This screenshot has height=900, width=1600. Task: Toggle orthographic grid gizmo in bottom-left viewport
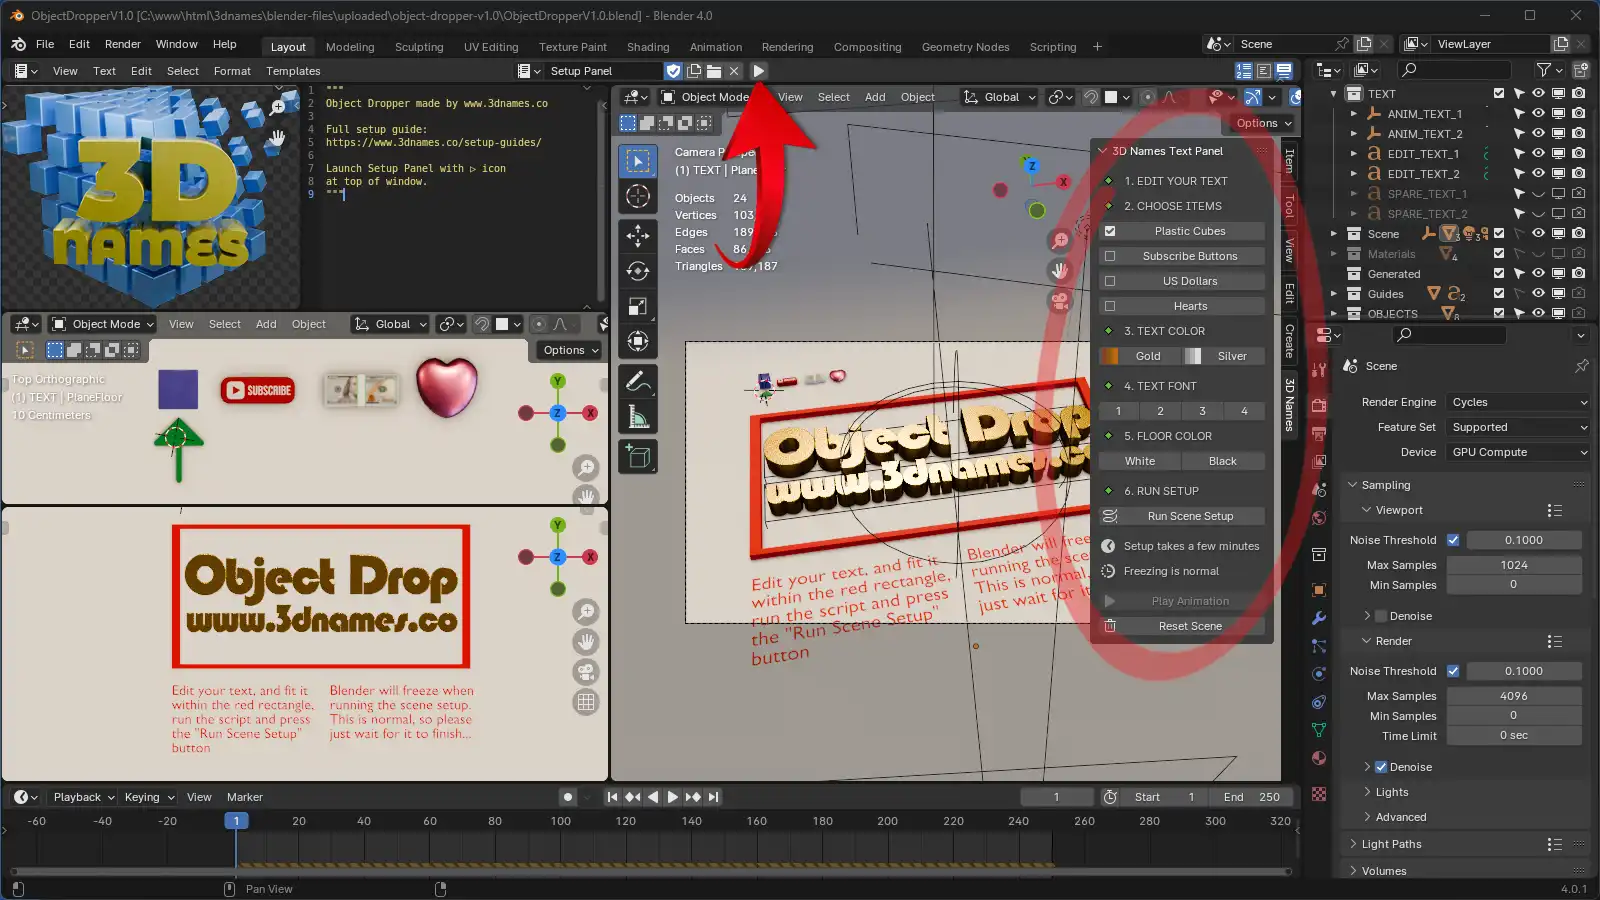point(586,702)
